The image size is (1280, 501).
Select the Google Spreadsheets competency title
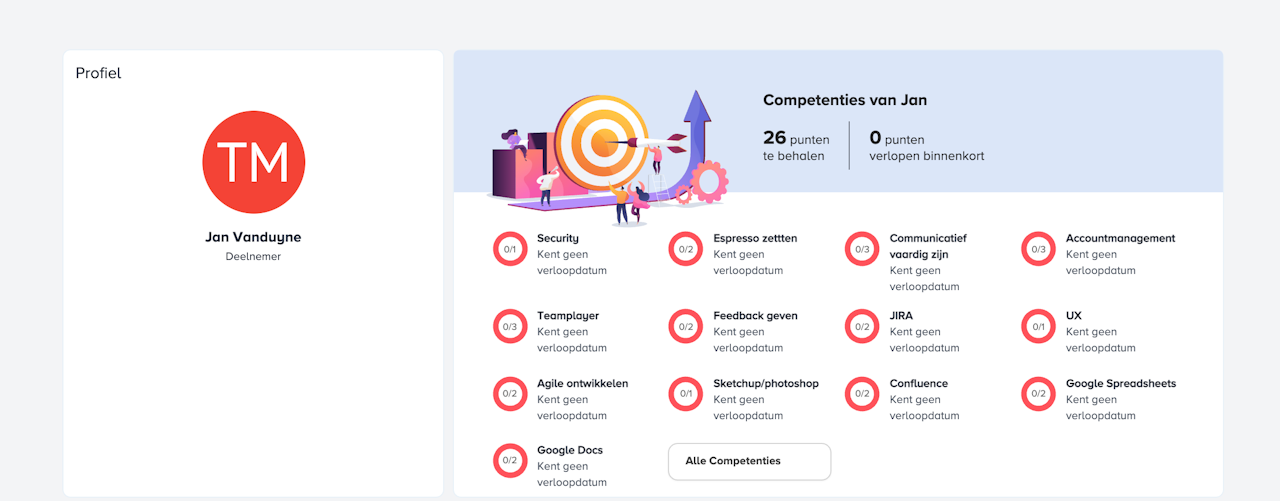[1120, 384]
